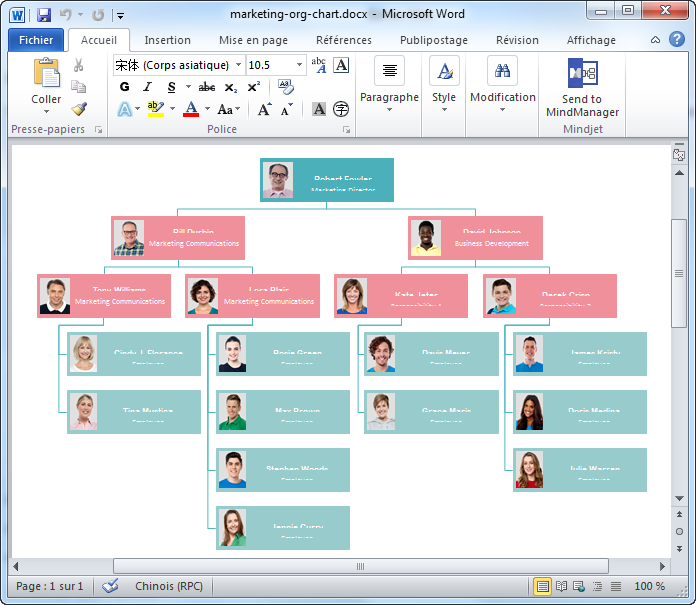The width and height of the screenshot is (696, 605).
Task: Select Print Layout view icon
Action: (x=542, y=586)
